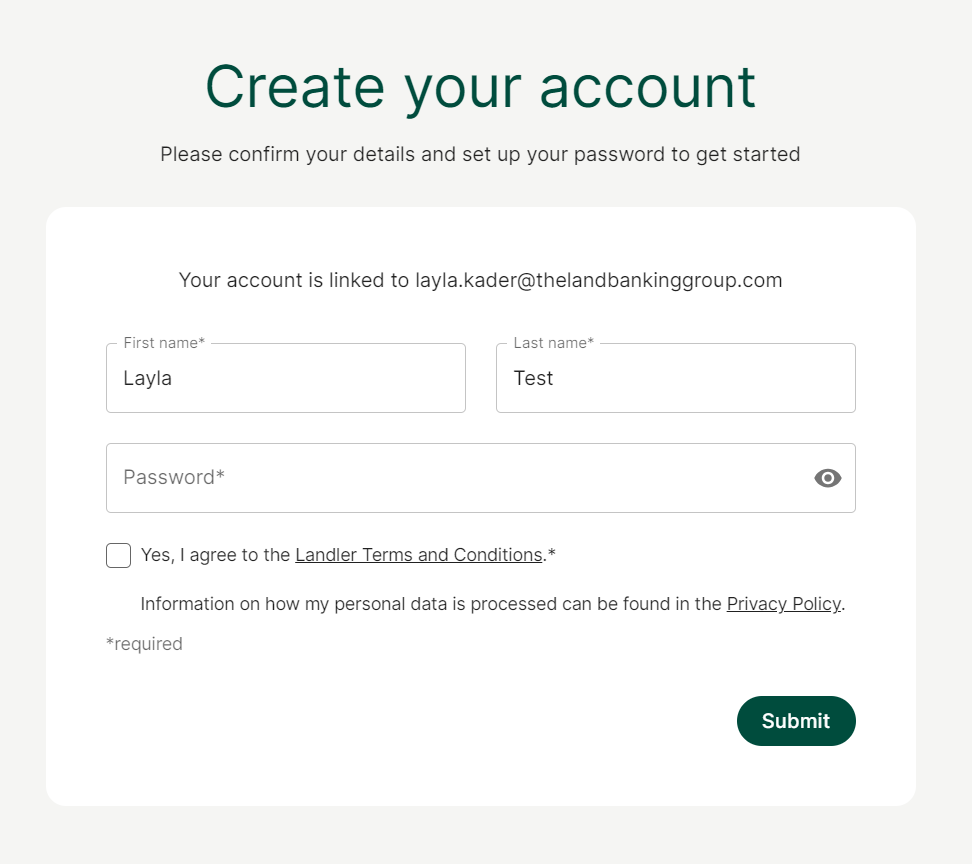
Task: Click into the Password field
Action: tap(460, 478)
